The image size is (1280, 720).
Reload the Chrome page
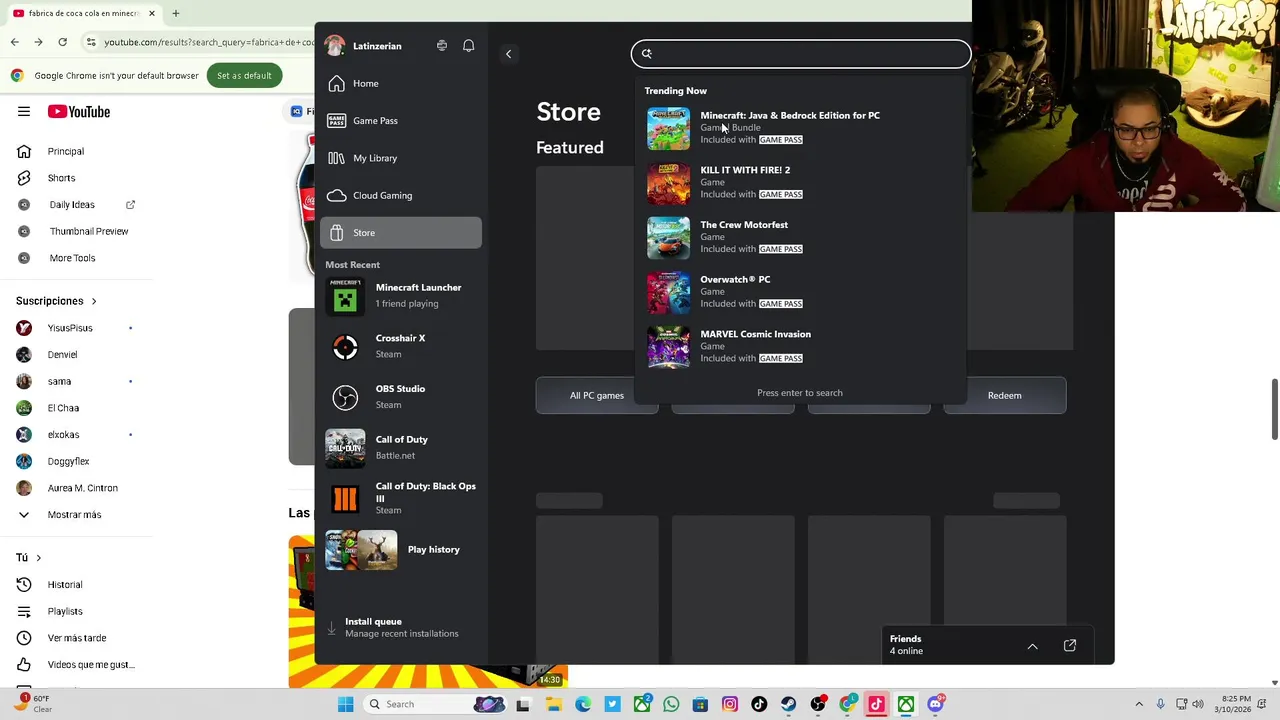[62, 42]
